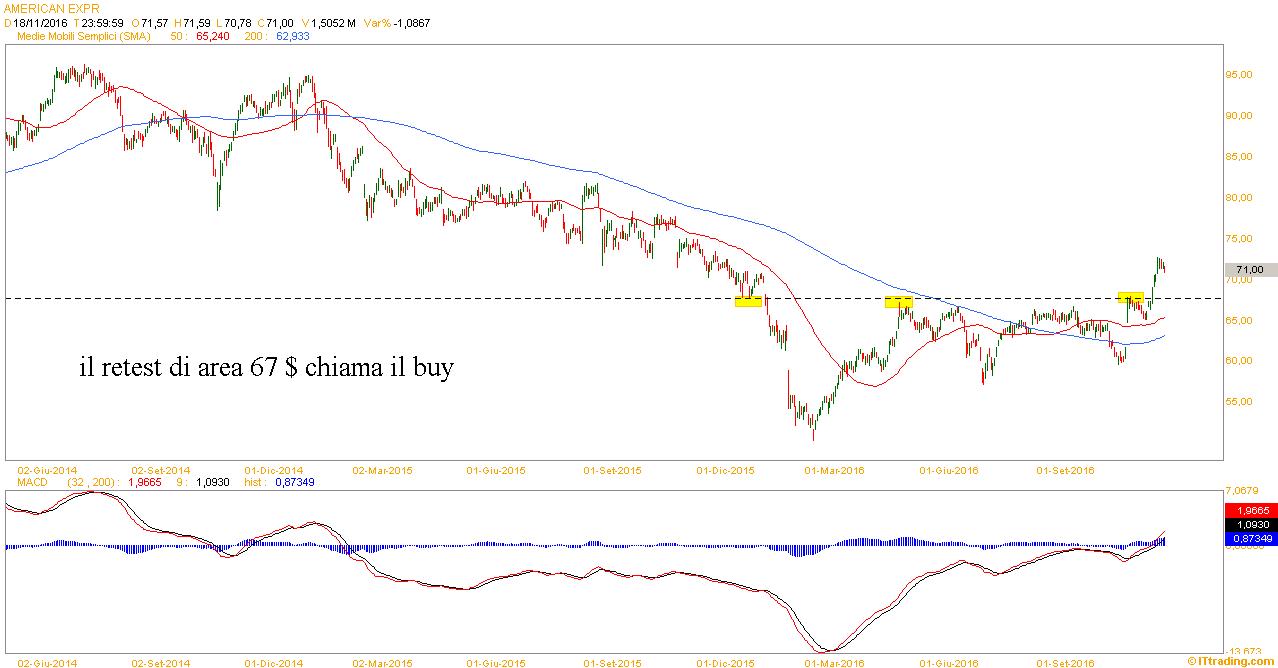Image resolution: width=1278 pixels, height=668 pixels.
Task: Click the gray 71,00 current price tag
Action: (1250, 270)
